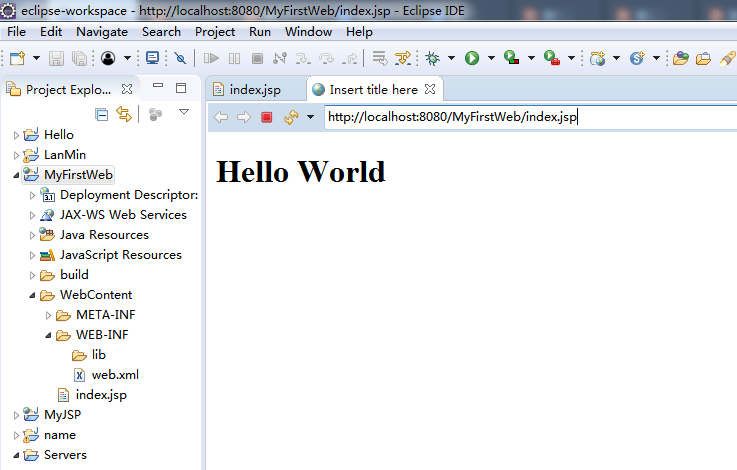Click the Suspend debug icon

click(234, 58)
